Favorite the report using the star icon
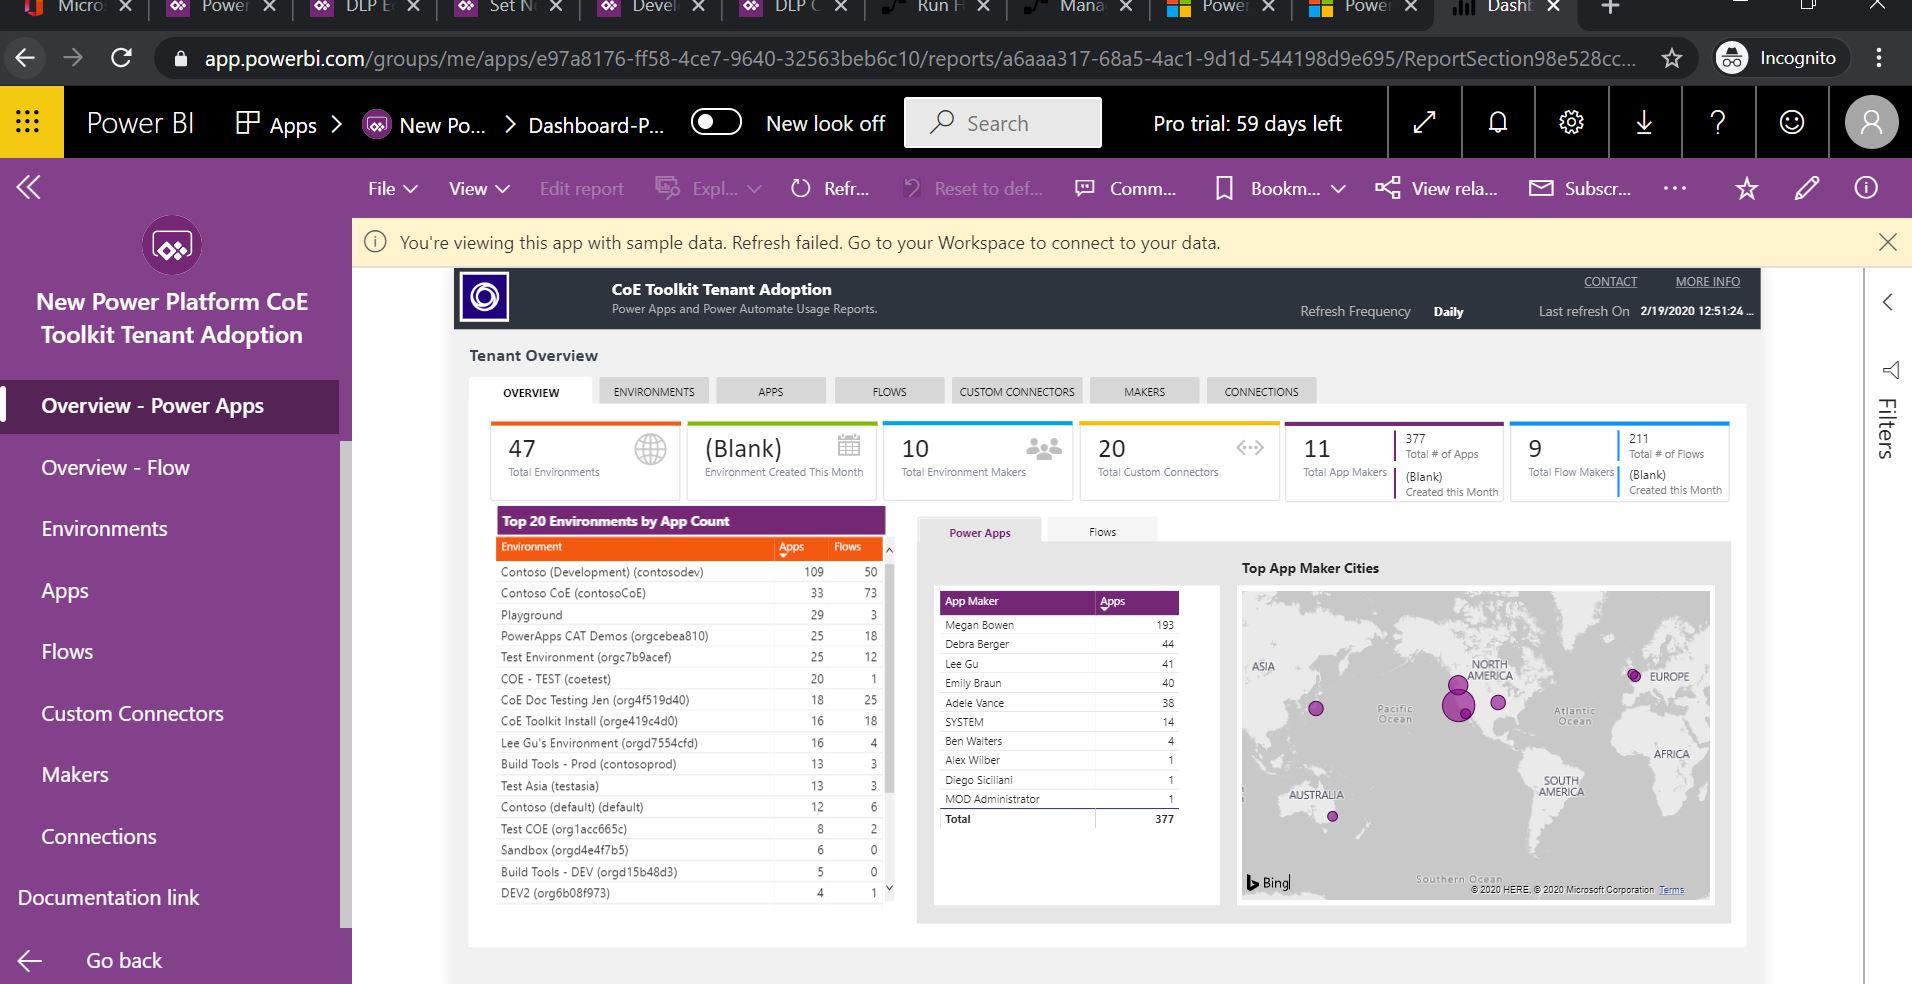The image size is (1912, 984). tap(1746, 188)
